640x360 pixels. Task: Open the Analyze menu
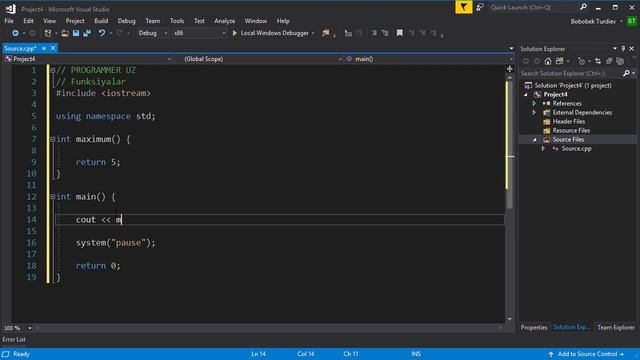pyautogui.click(x=224, y=21)
